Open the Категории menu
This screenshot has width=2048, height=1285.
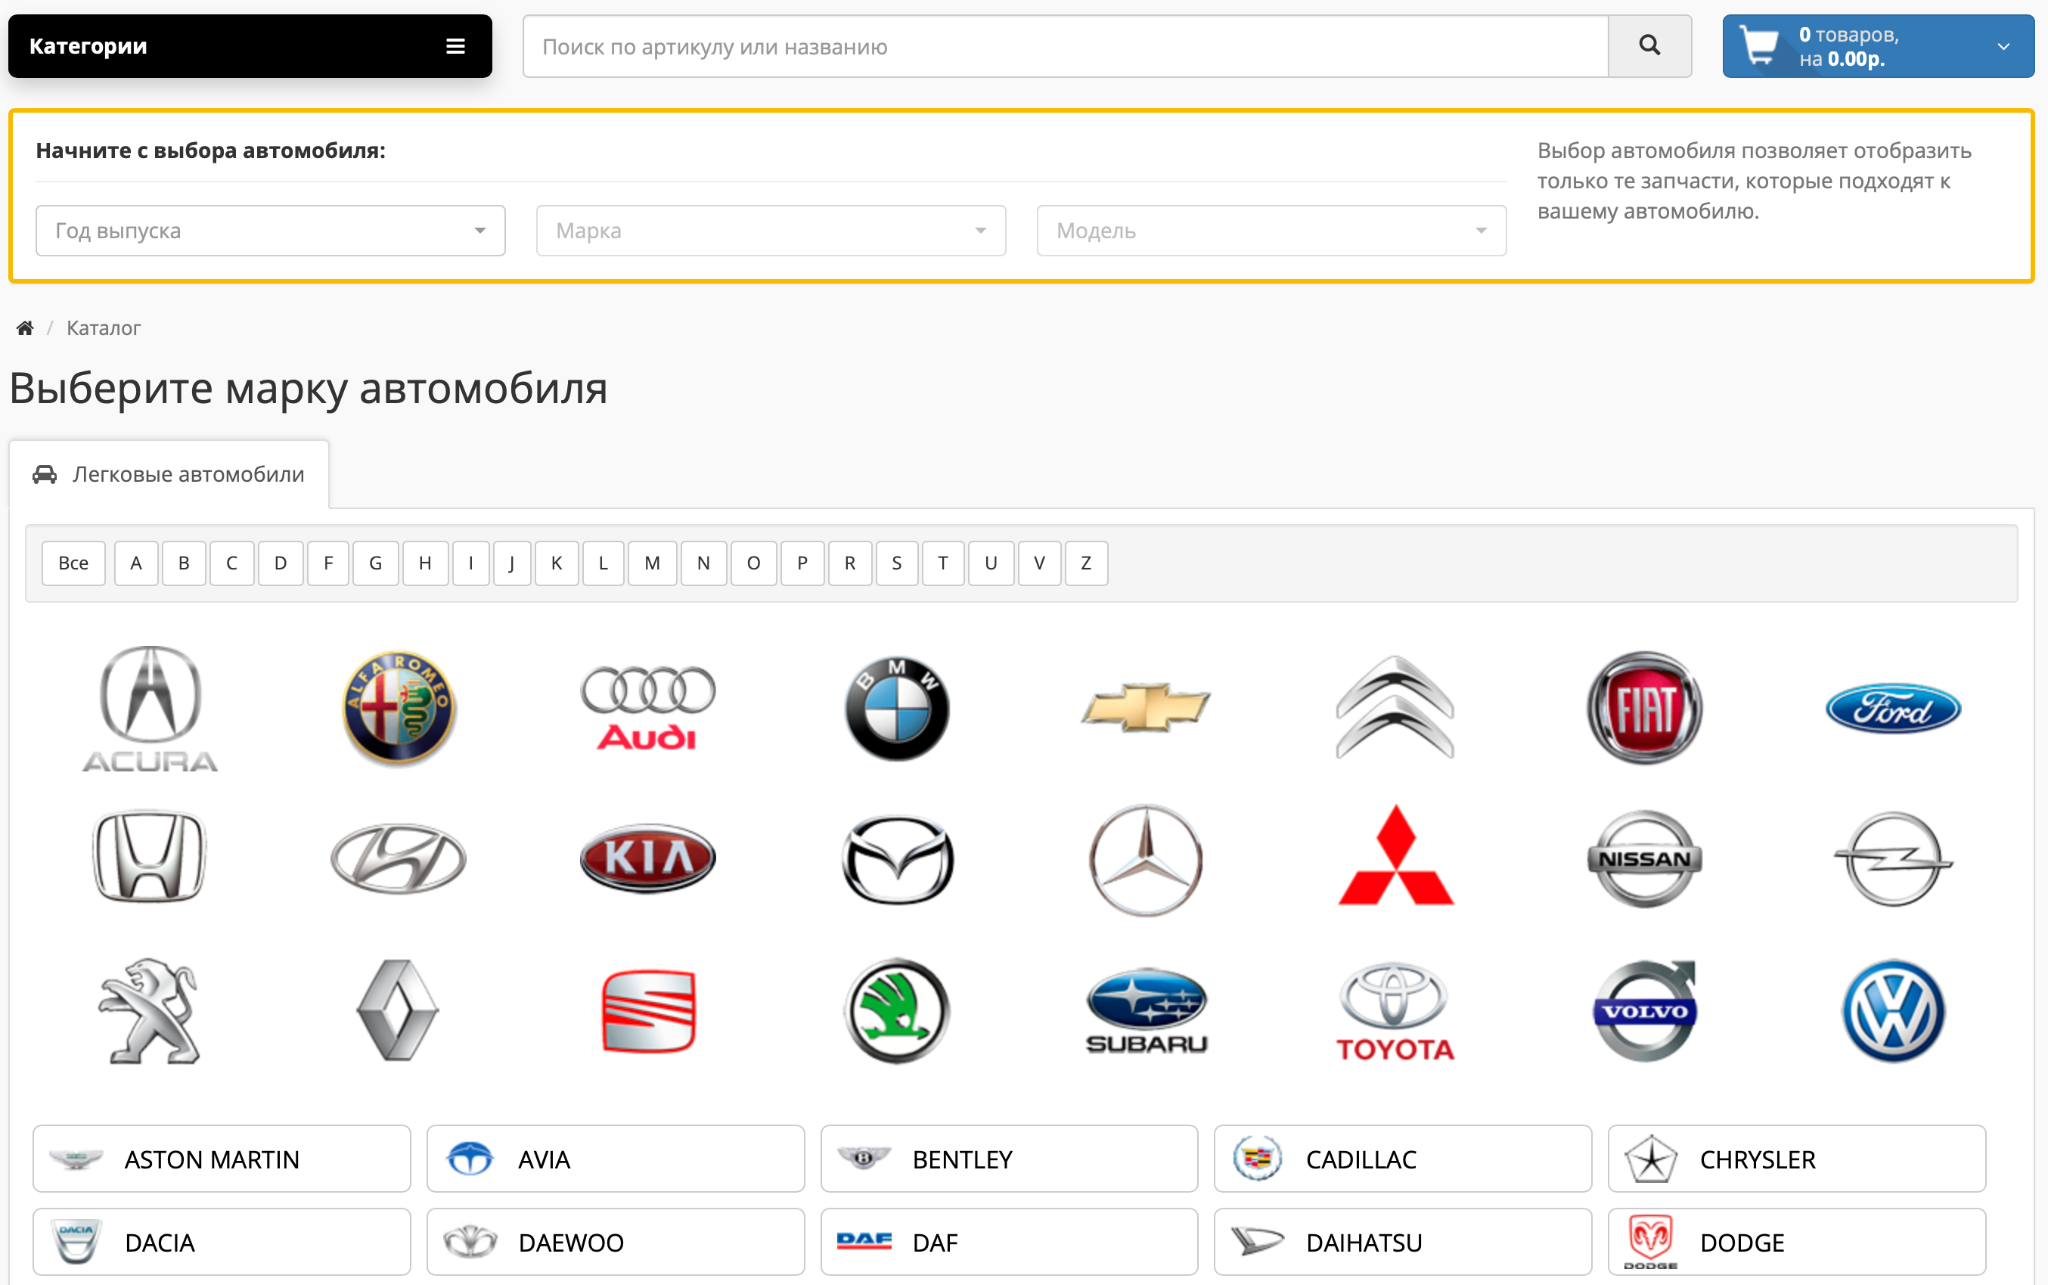[250, 46]
